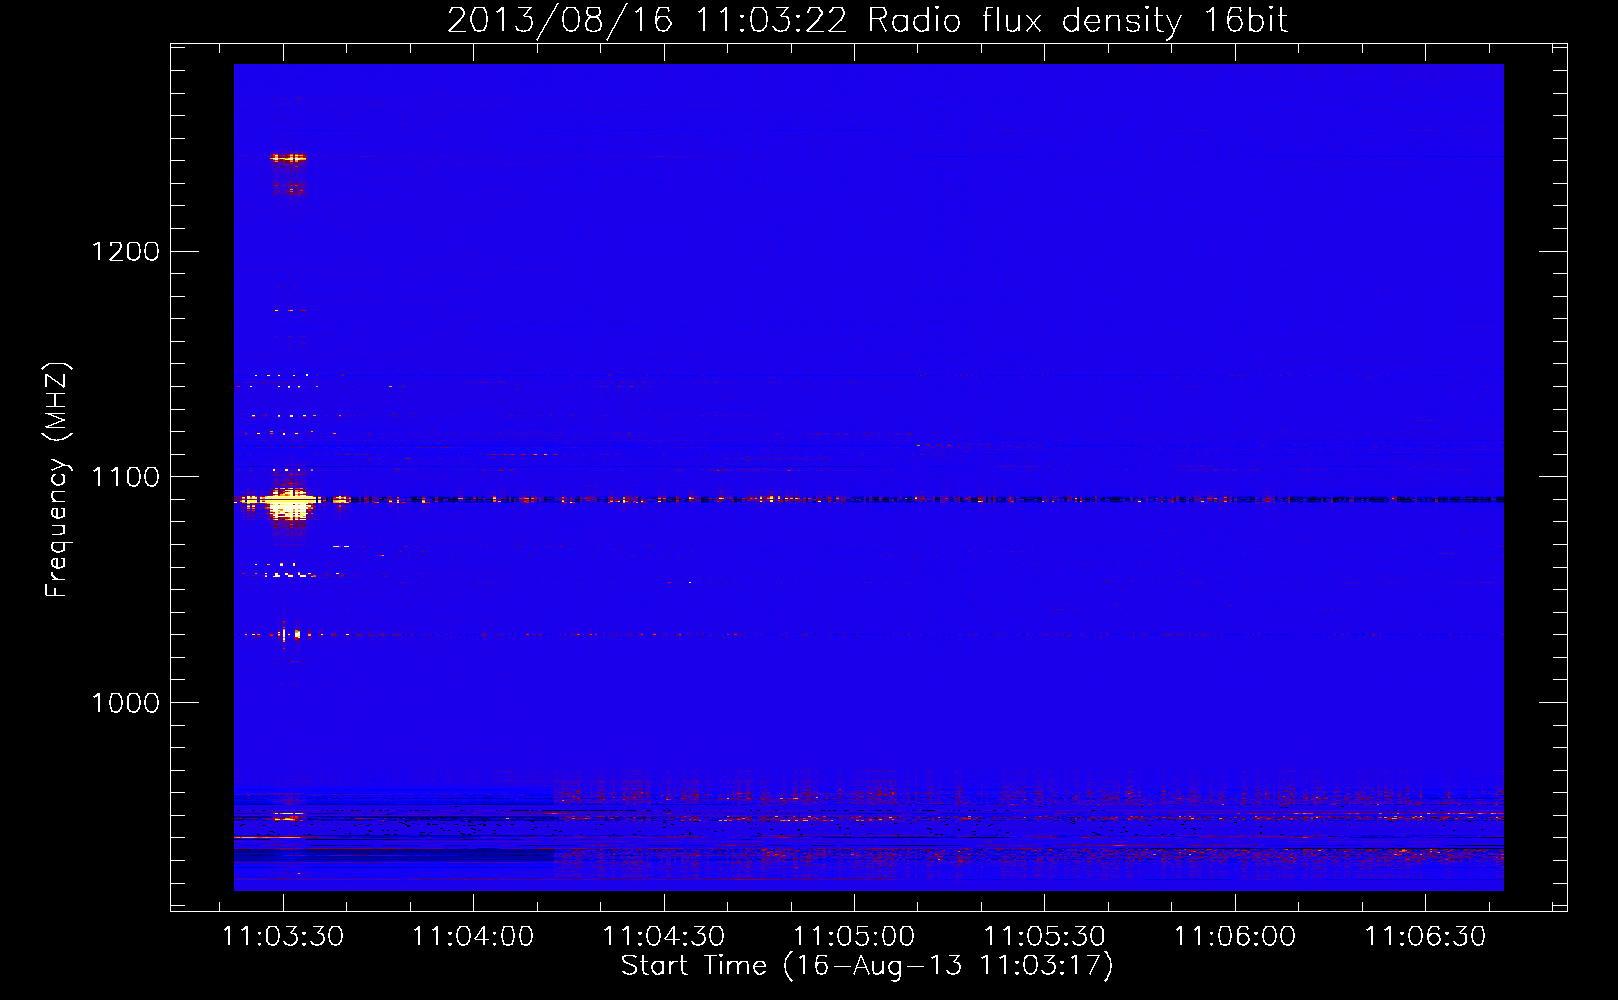Click the 11:06:30 time tick label

pyautogui.click(x=1426, y=937)
